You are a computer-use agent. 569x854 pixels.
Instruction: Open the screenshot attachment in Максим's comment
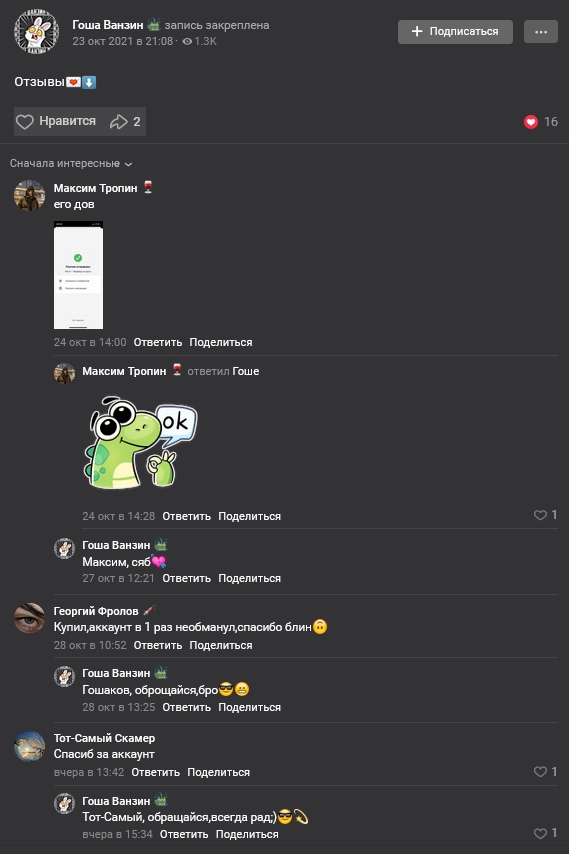78,275
